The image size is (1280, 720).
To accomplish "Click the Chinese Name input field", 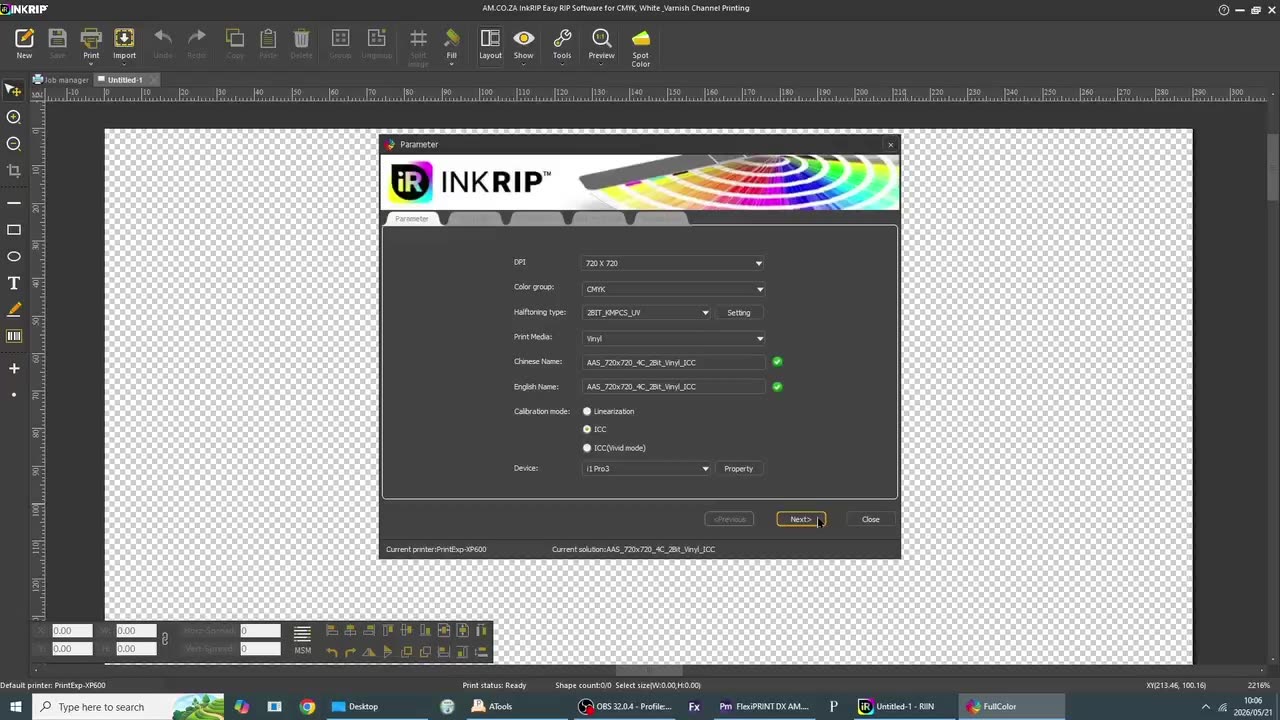I will 674,362.
